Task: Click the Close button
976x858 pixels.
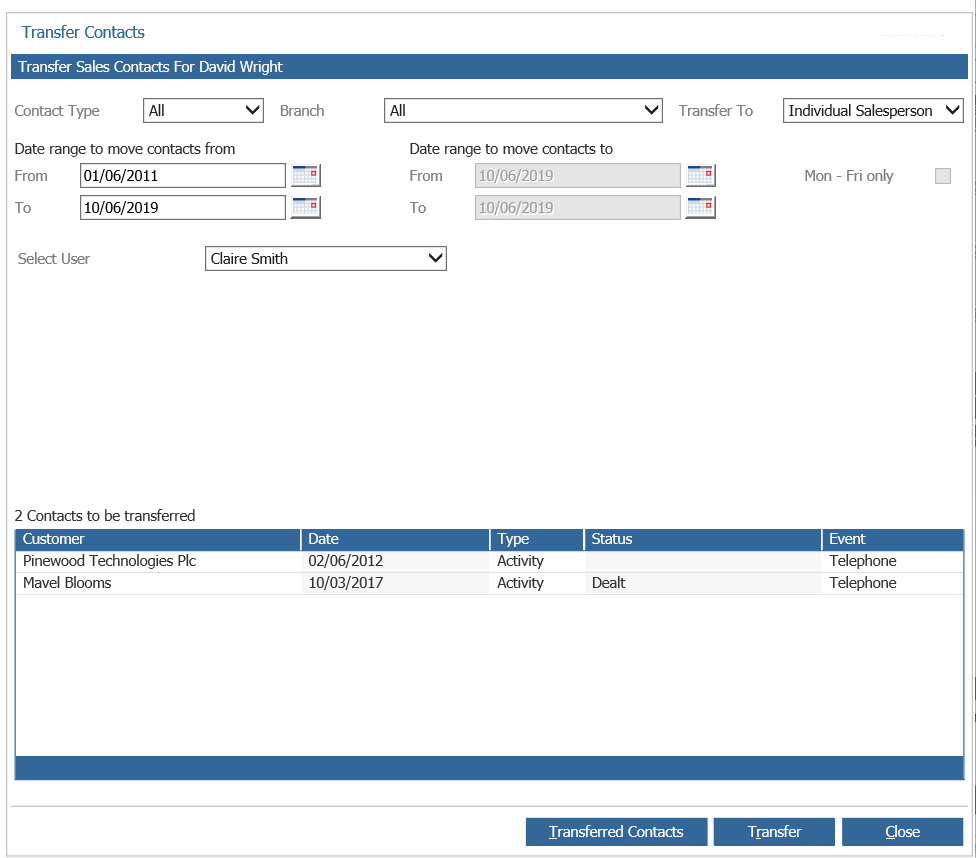Action: click(x=902, y=832)
